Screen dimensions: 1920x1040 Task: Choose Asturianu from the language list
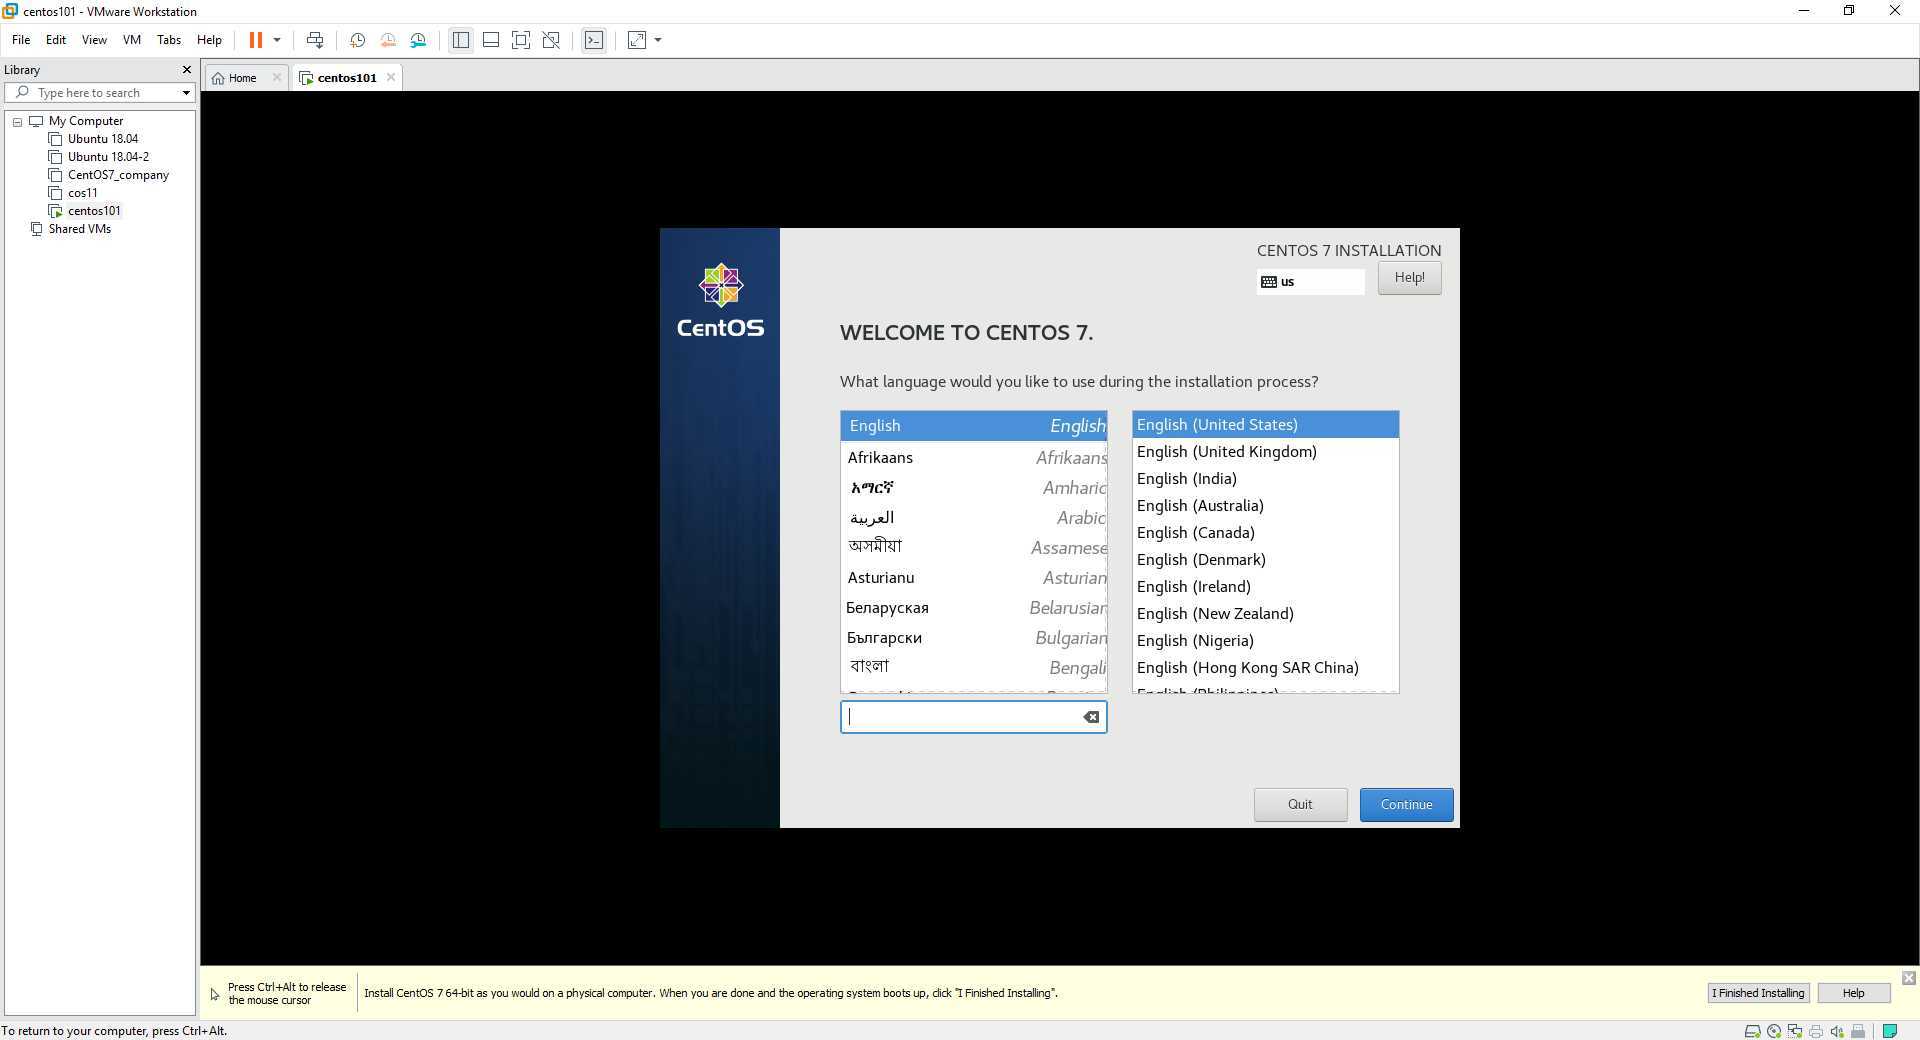(974, 578)
